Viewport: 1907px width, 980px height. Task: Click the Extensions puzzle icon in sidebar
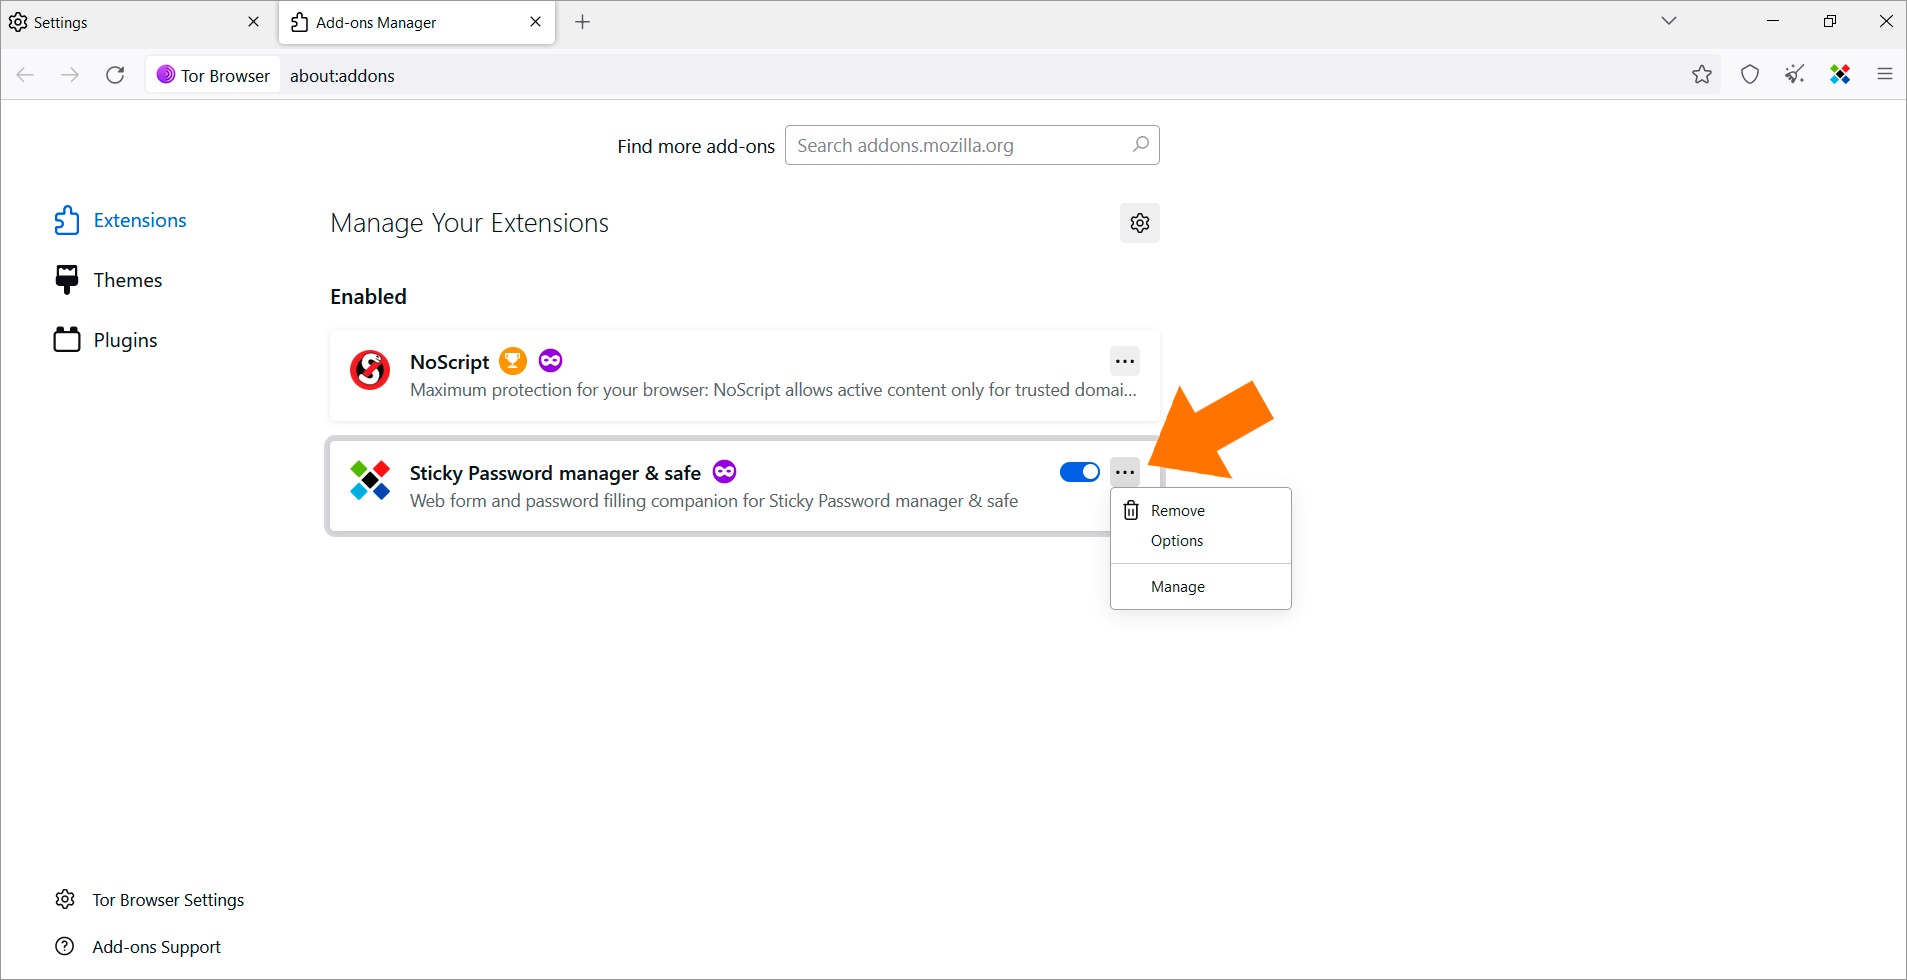pyautogui.click(x=67, y=220)
